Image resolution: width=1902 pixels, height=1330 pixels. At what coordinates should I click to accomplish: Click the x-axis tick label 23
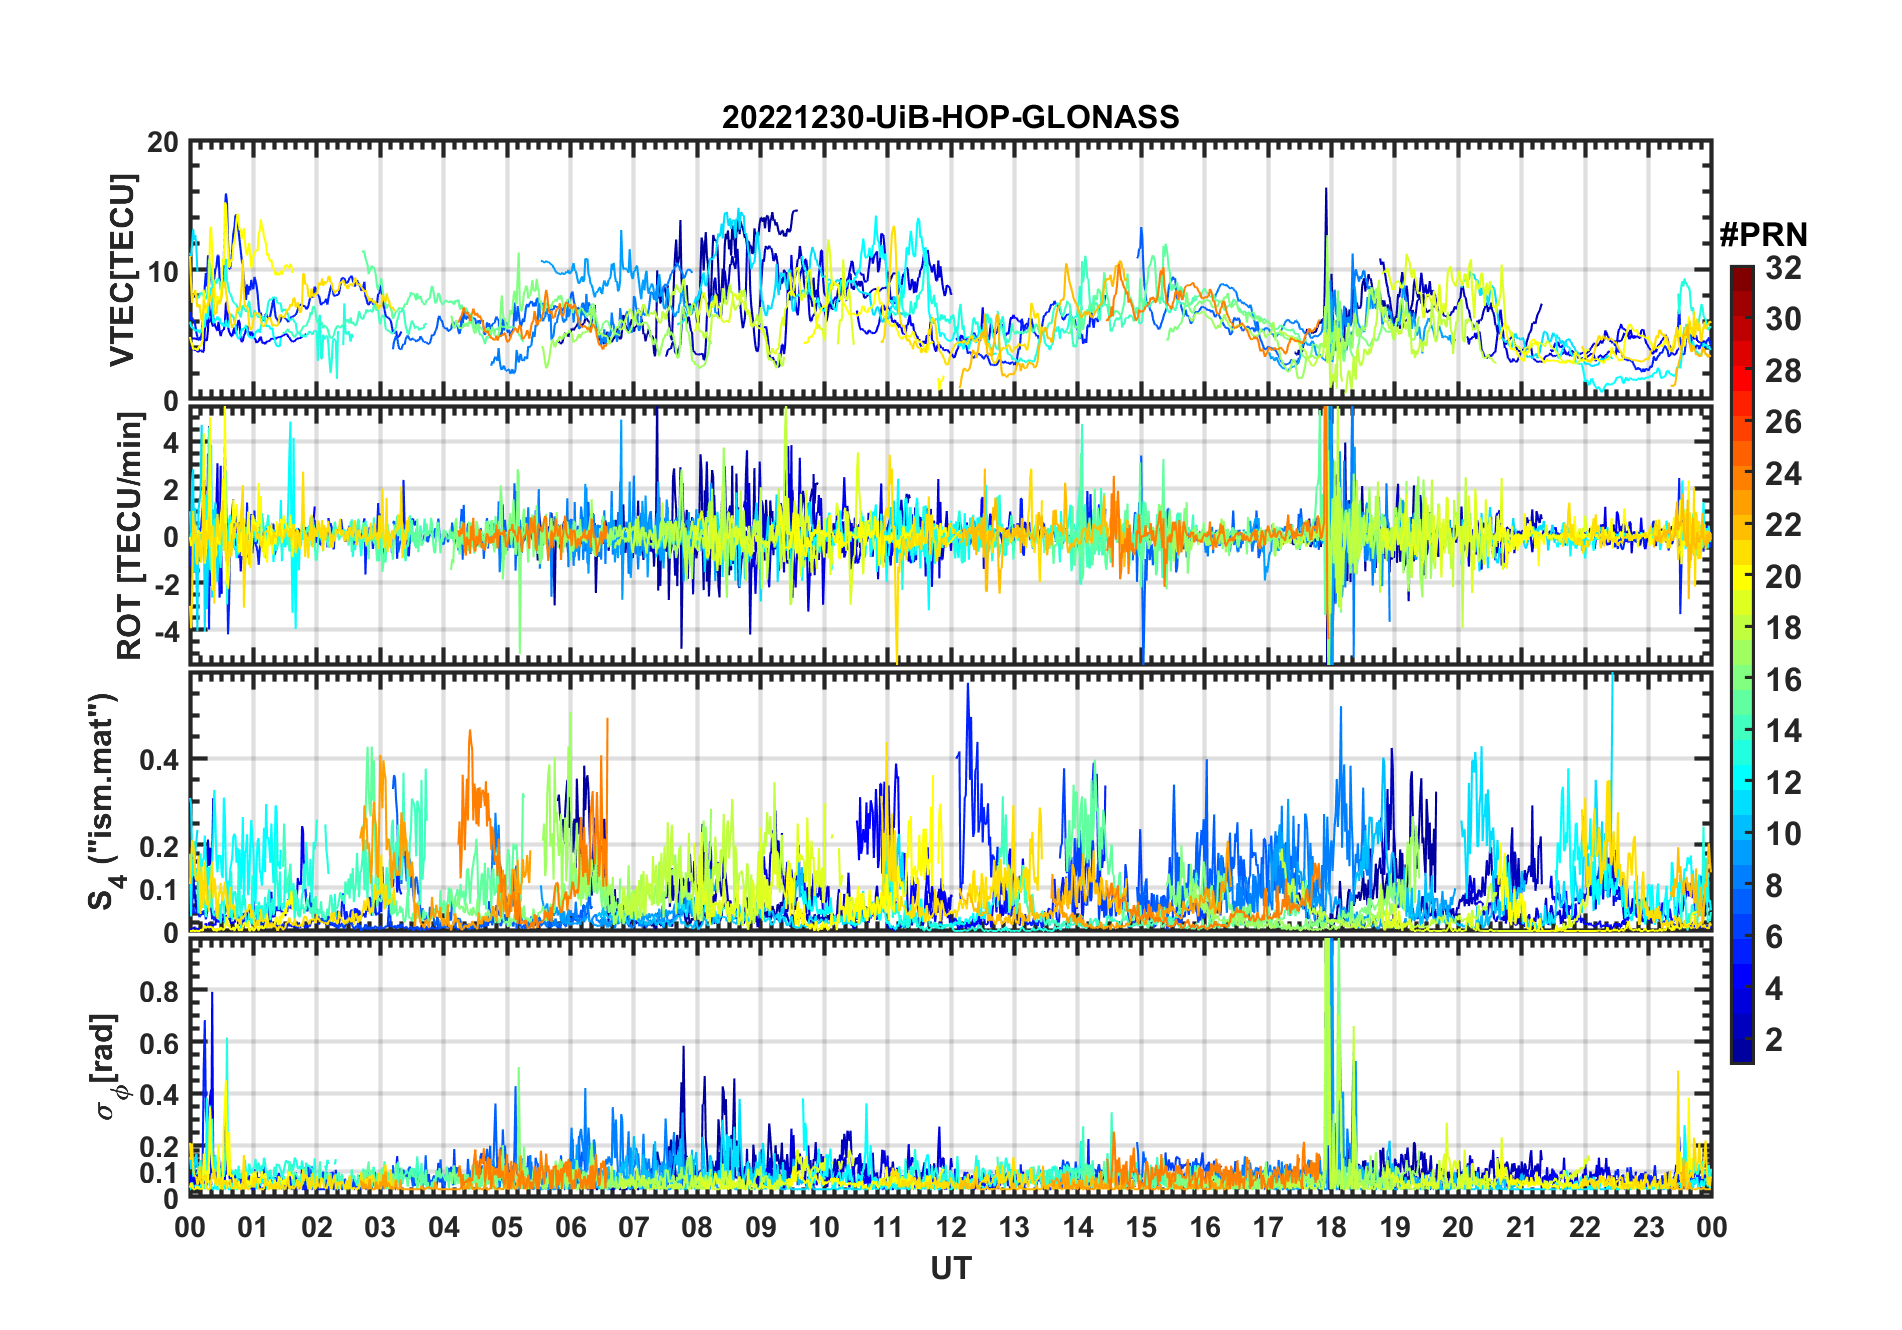pos(1648,1227)
